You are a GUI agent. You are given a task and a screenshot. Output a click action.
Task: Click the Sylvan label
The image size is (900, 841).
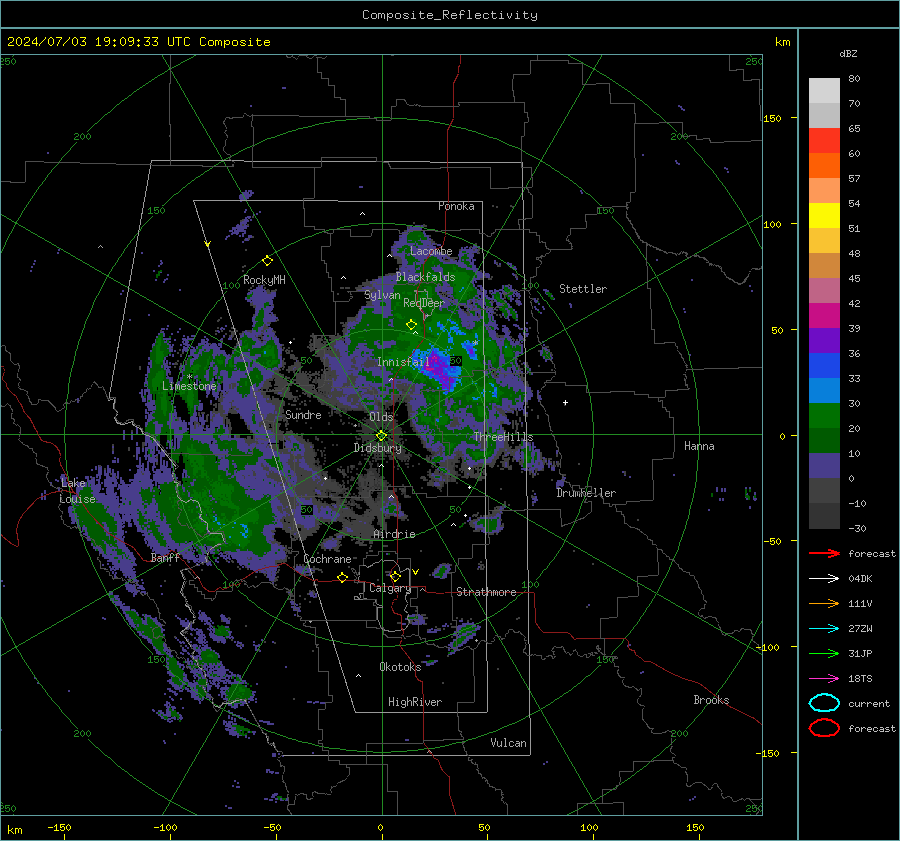click(x=382, y=295)
